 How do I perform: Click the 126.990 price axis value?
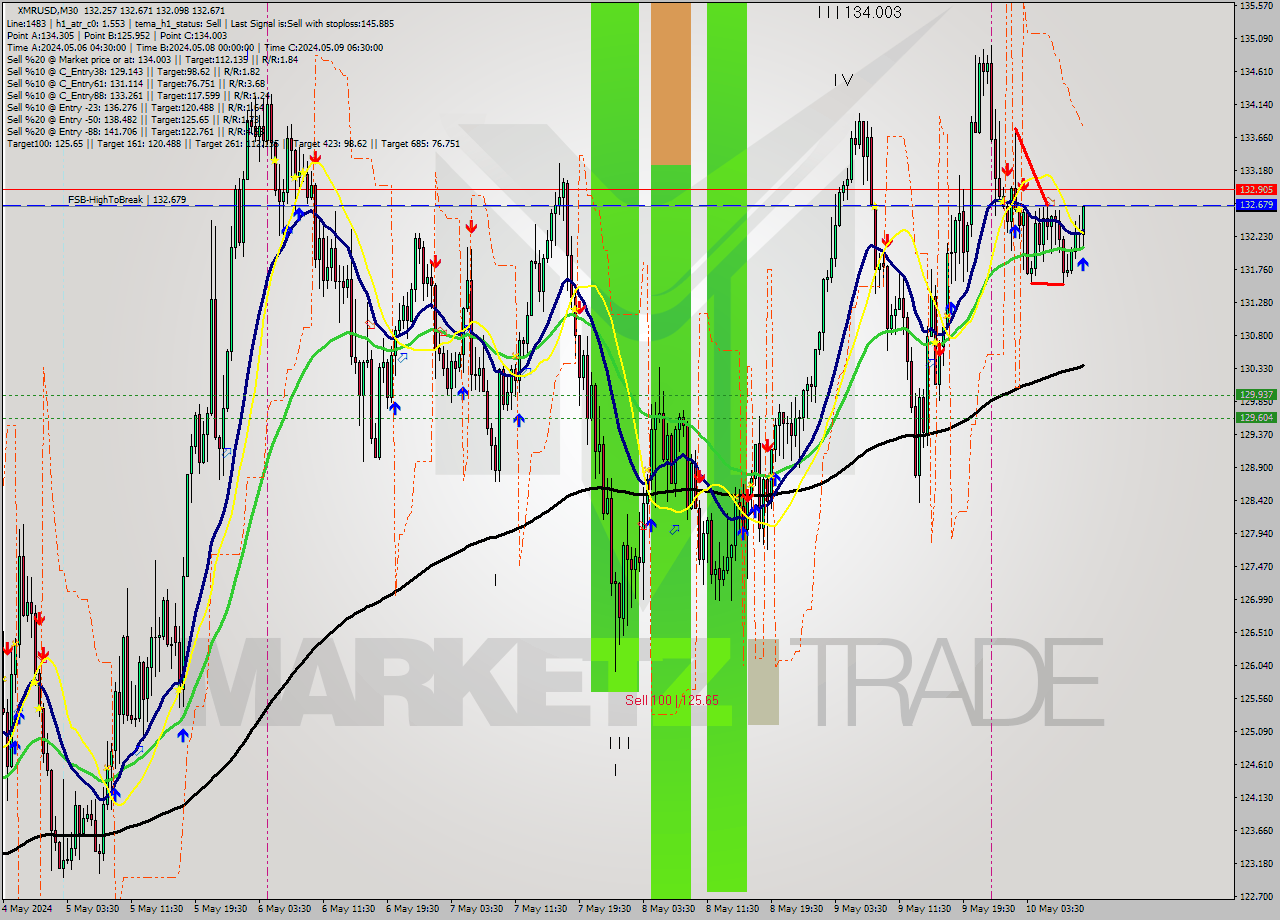[1256, 600]
